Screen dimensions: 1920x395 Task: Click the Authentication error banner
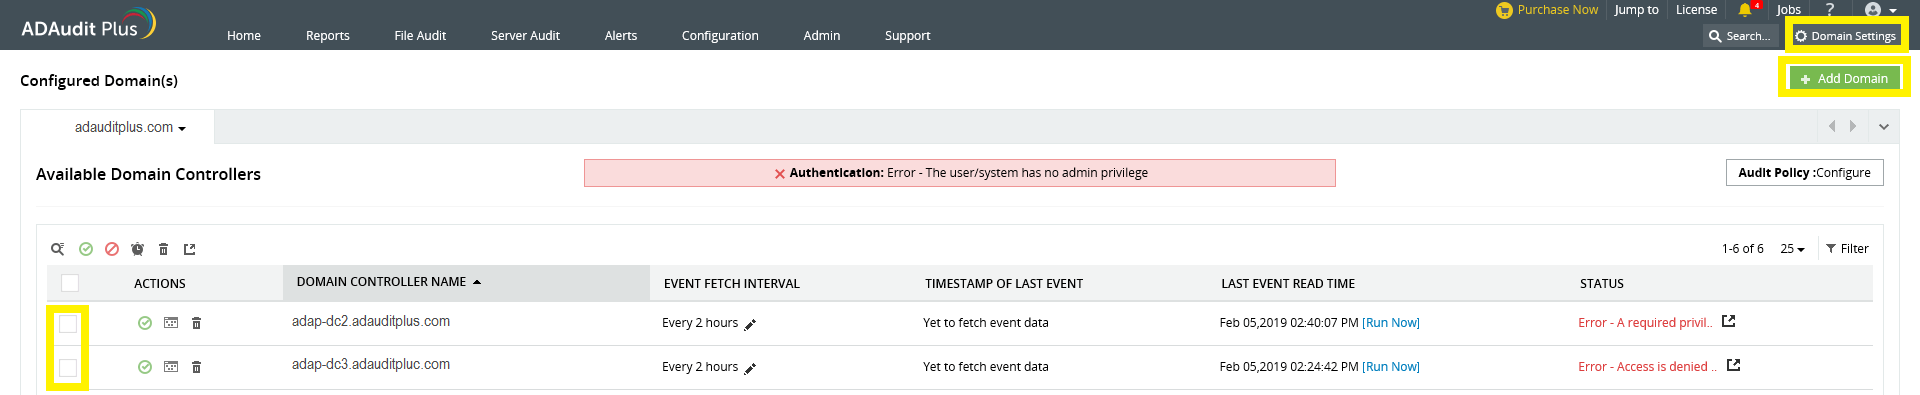960,173
